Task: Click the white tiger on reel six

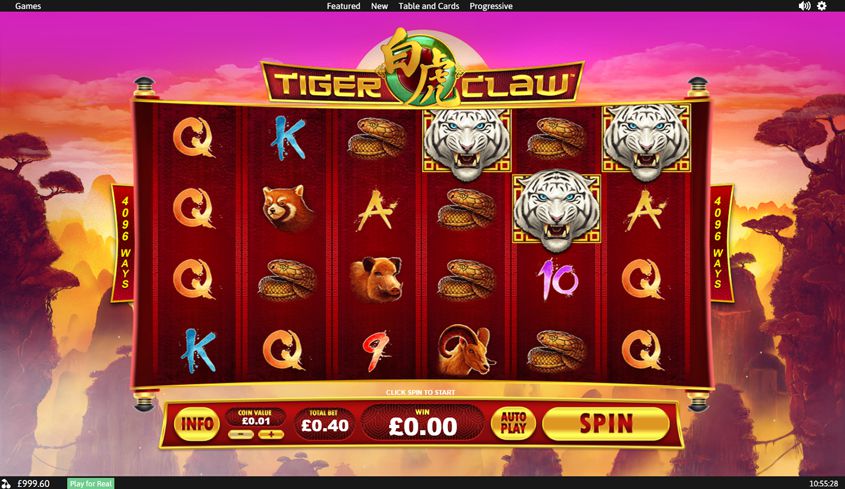Action: coord(646,142)
